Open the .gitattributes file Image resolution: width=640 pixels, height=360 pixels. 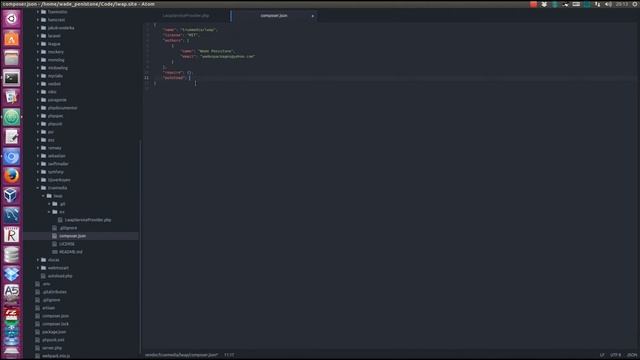(x=54, y=292)
